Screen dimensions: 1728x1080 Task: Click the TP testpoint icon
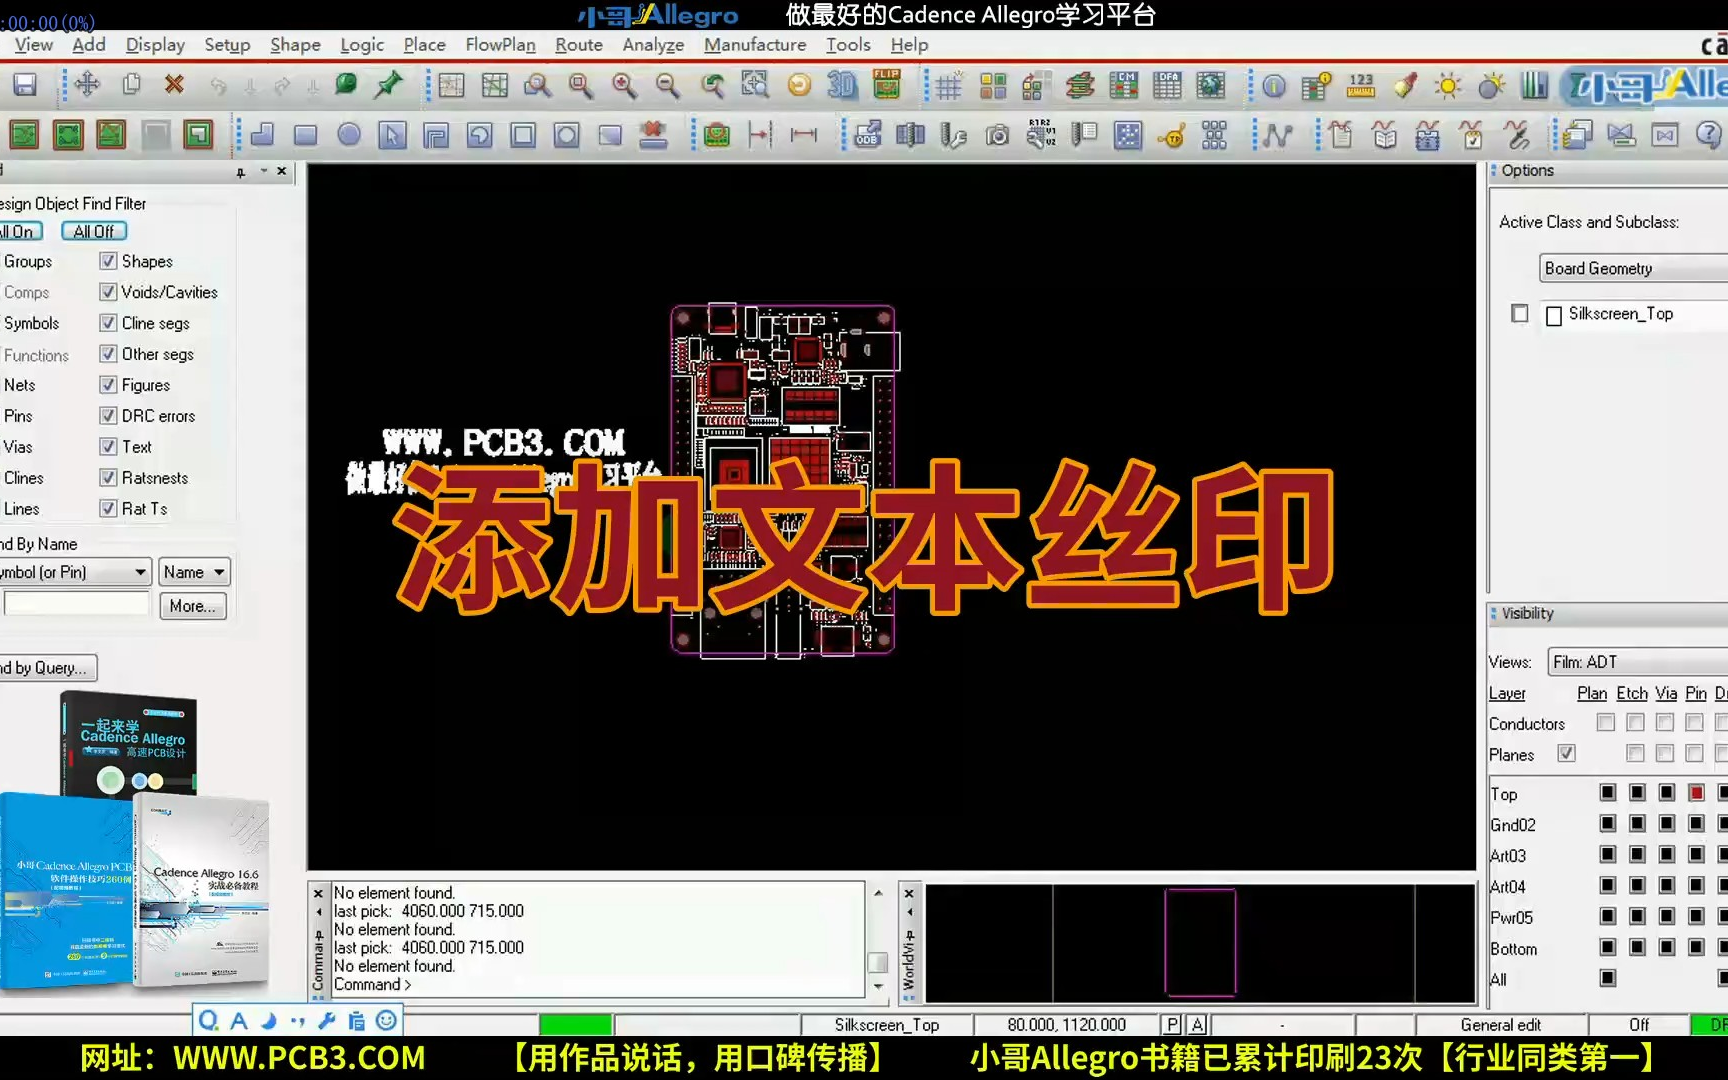point(1171,135)
